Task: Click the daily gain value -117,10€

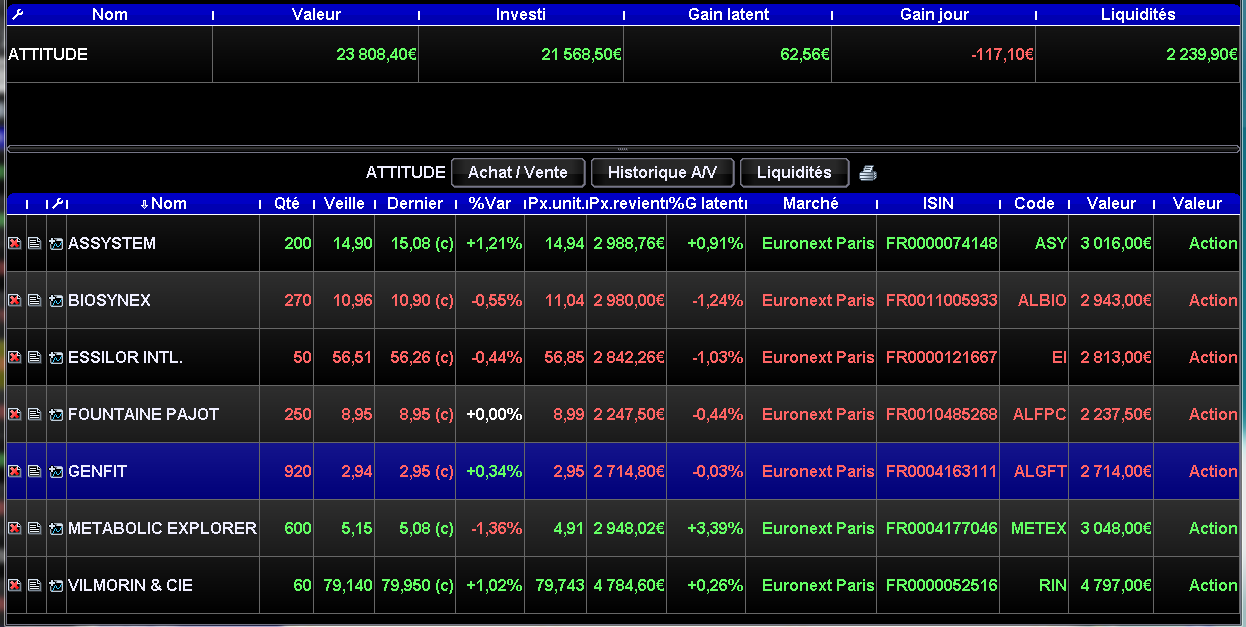Action: (x=1002, y=55)
